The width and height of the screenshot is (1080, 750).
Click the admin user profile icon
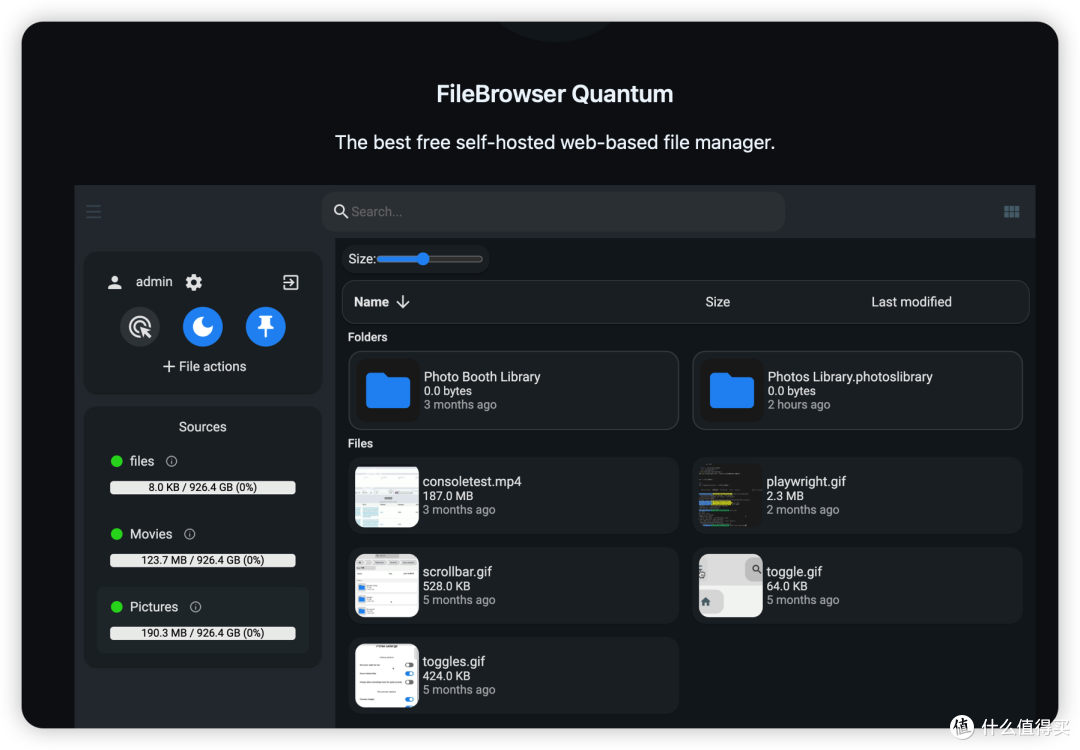click(x=115, y=282)
